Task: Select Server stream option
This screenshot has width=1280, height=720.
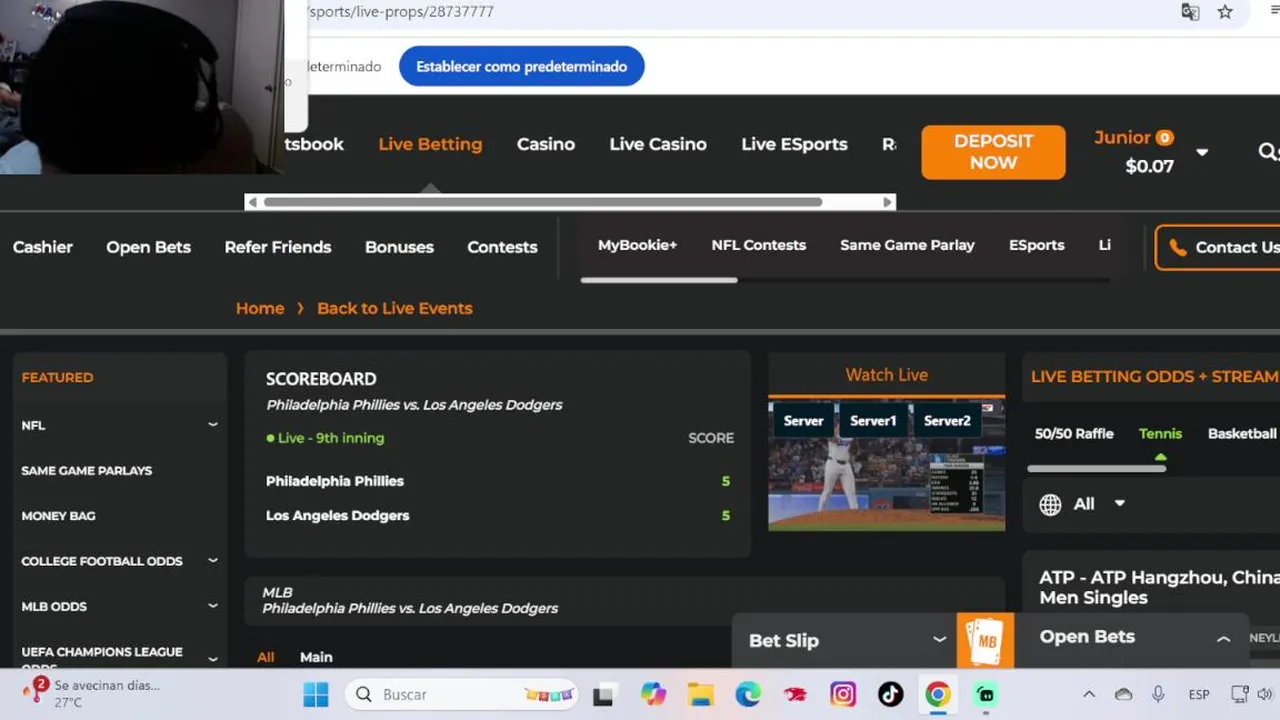Action: click(x=803, y=421)
